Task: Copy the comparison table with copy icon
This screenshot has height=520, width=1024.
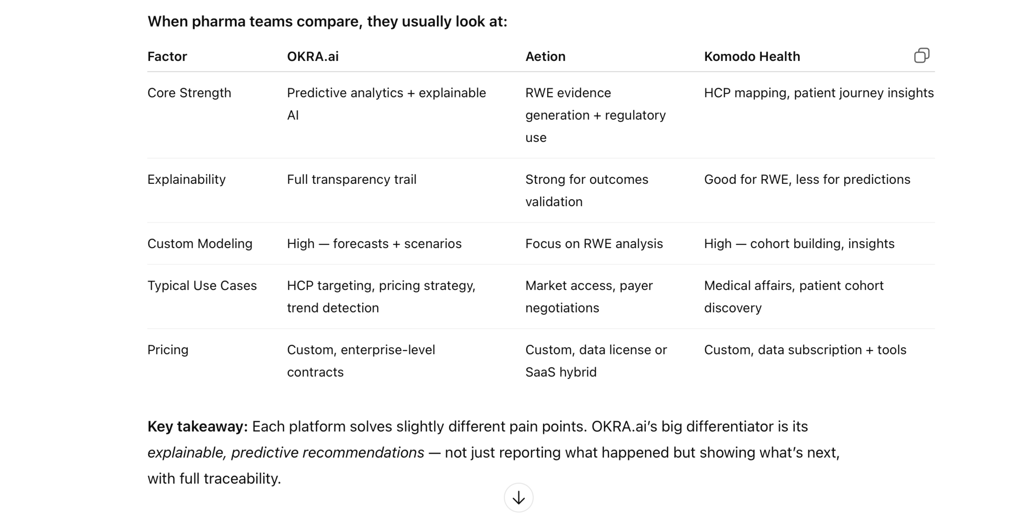Action: 921,56
